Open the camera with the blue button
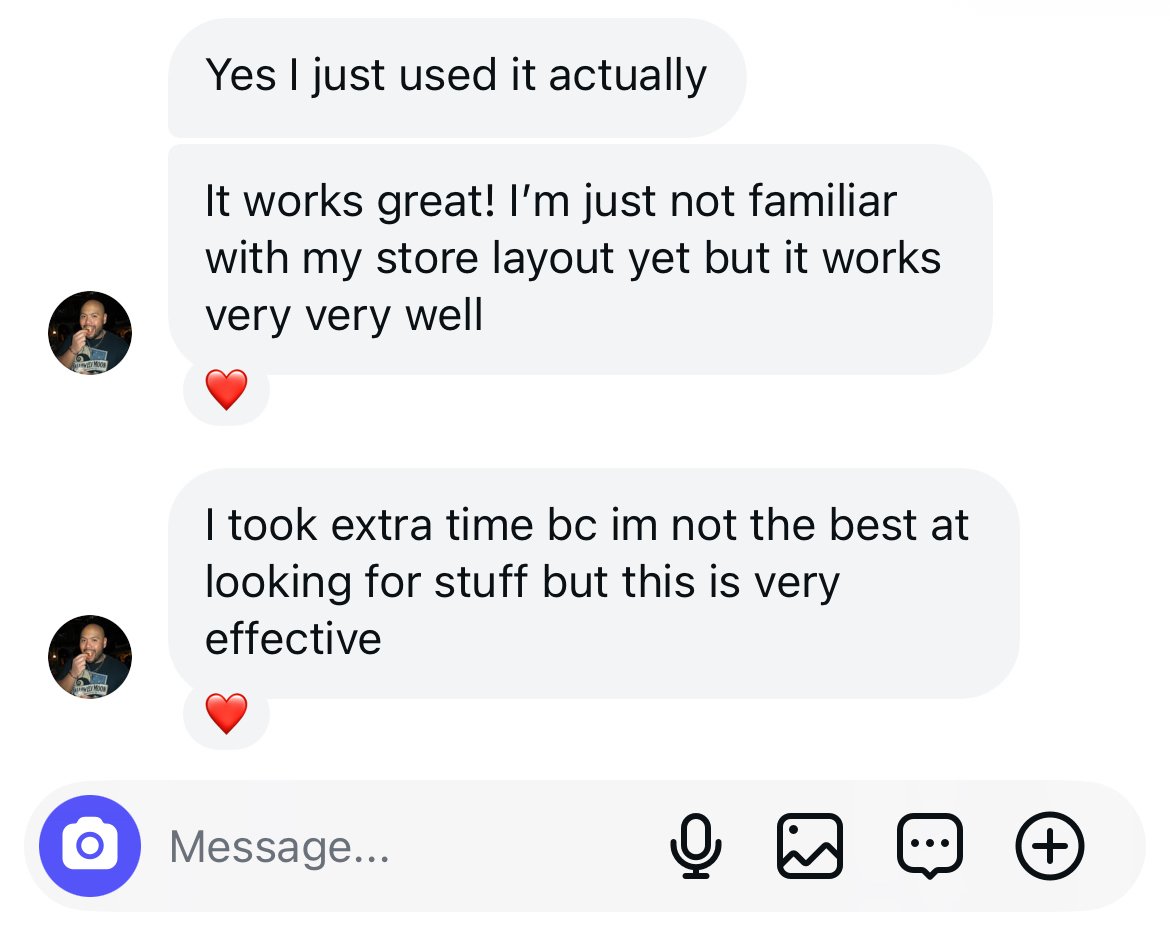This screenshot has height=925, width=1170. pos(90,846)
